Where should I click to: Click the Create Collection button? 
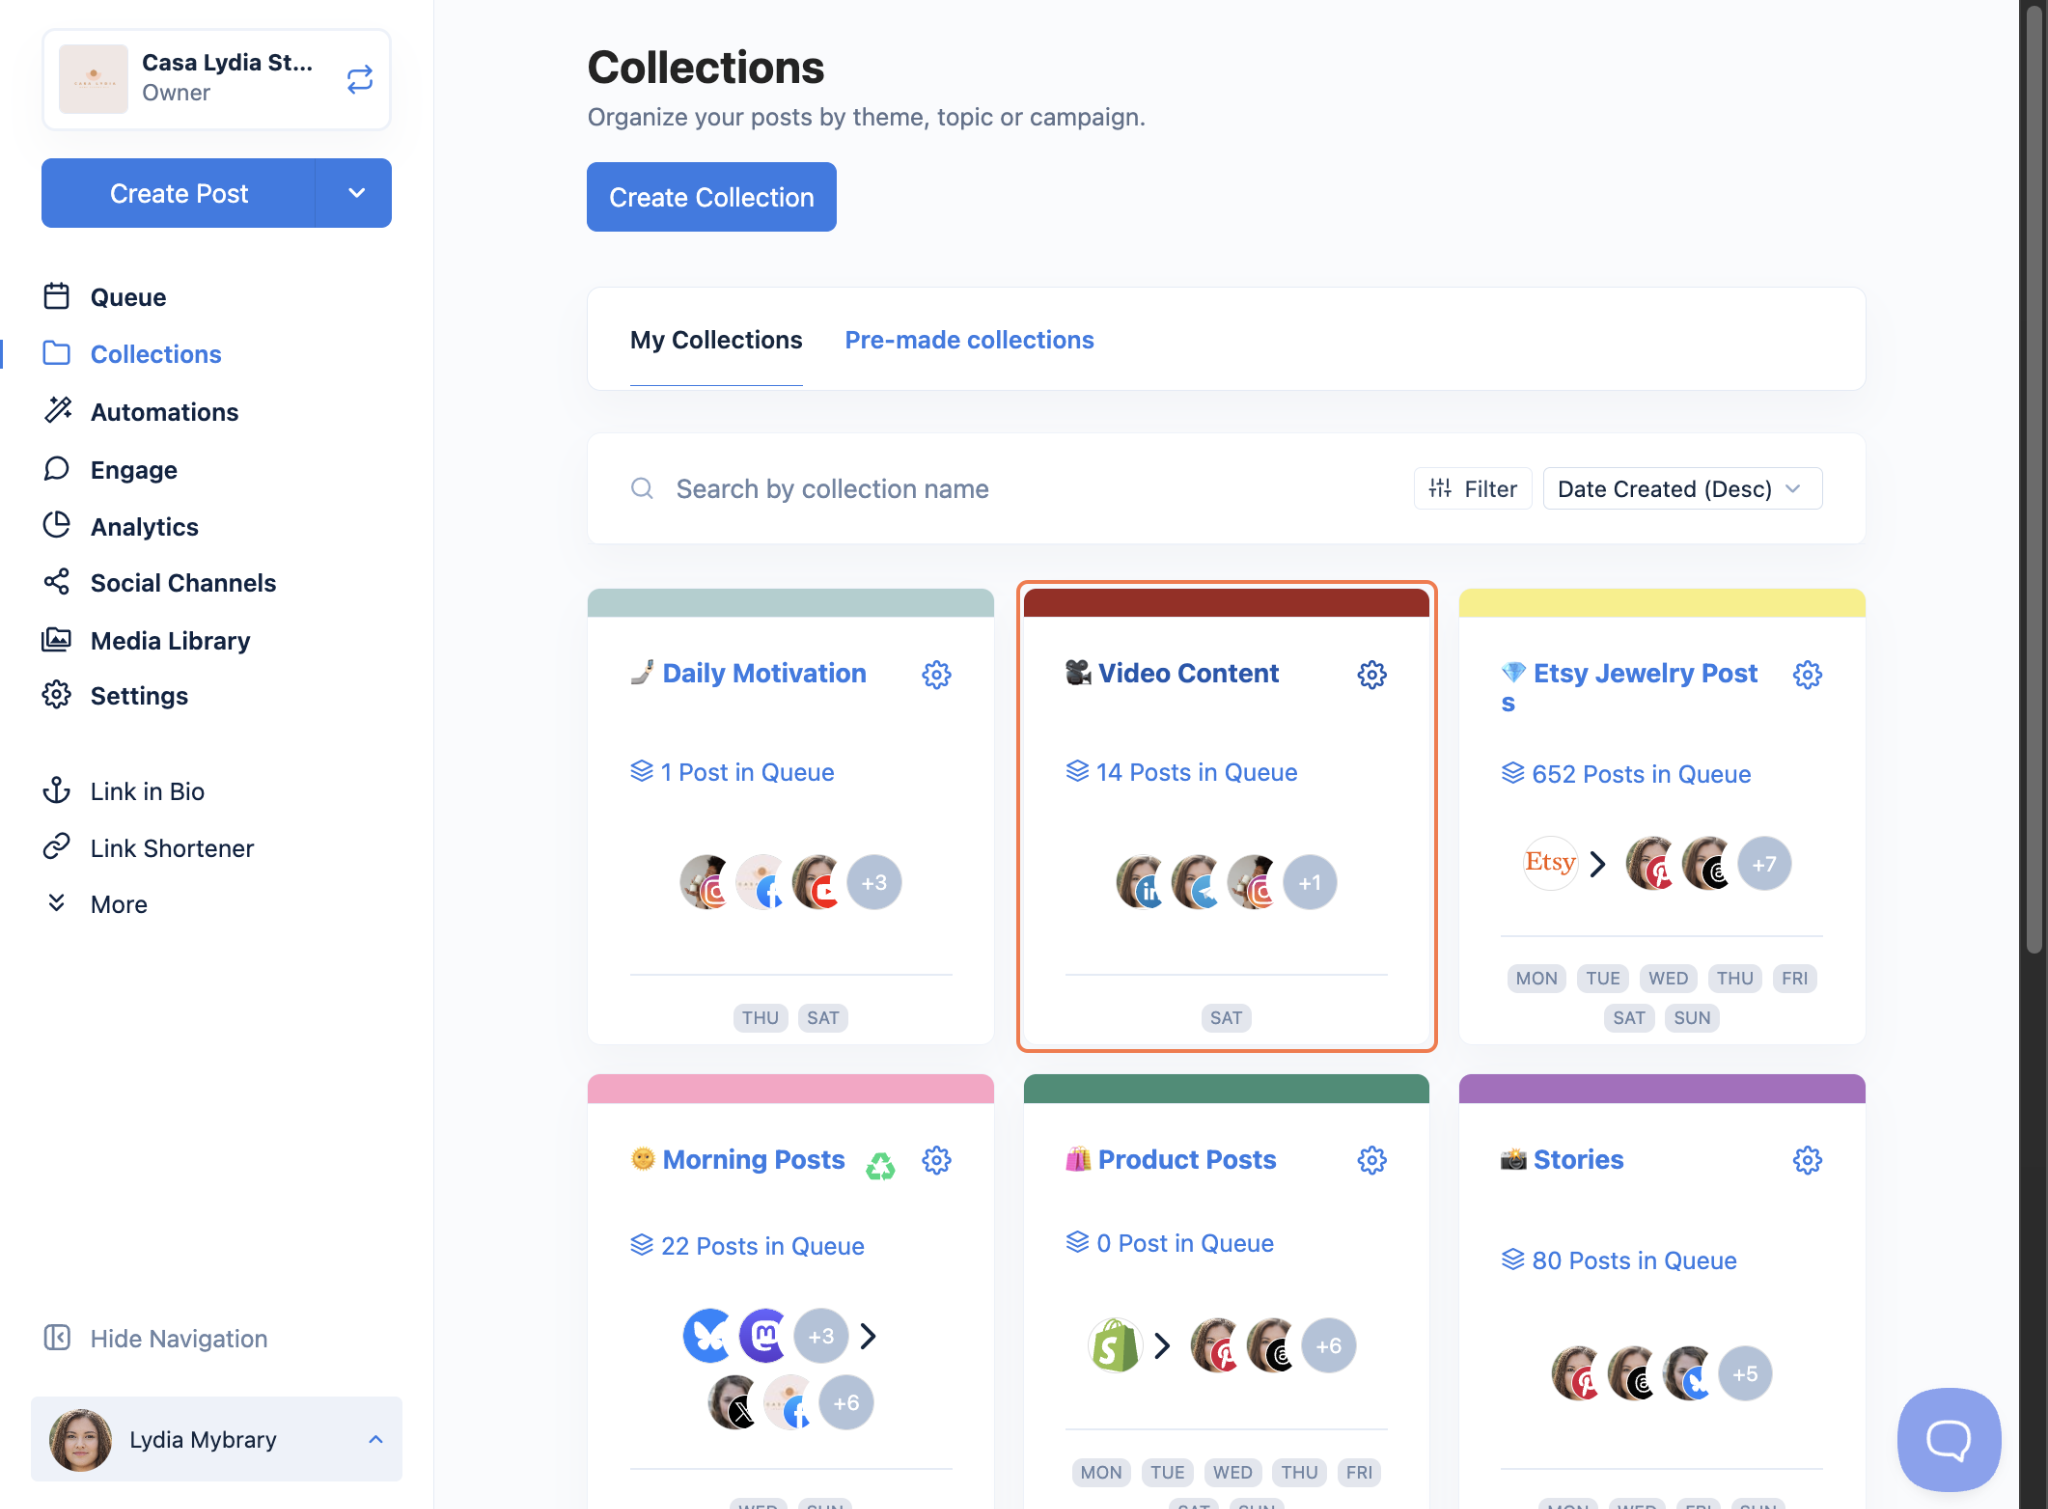pos(711,197)
